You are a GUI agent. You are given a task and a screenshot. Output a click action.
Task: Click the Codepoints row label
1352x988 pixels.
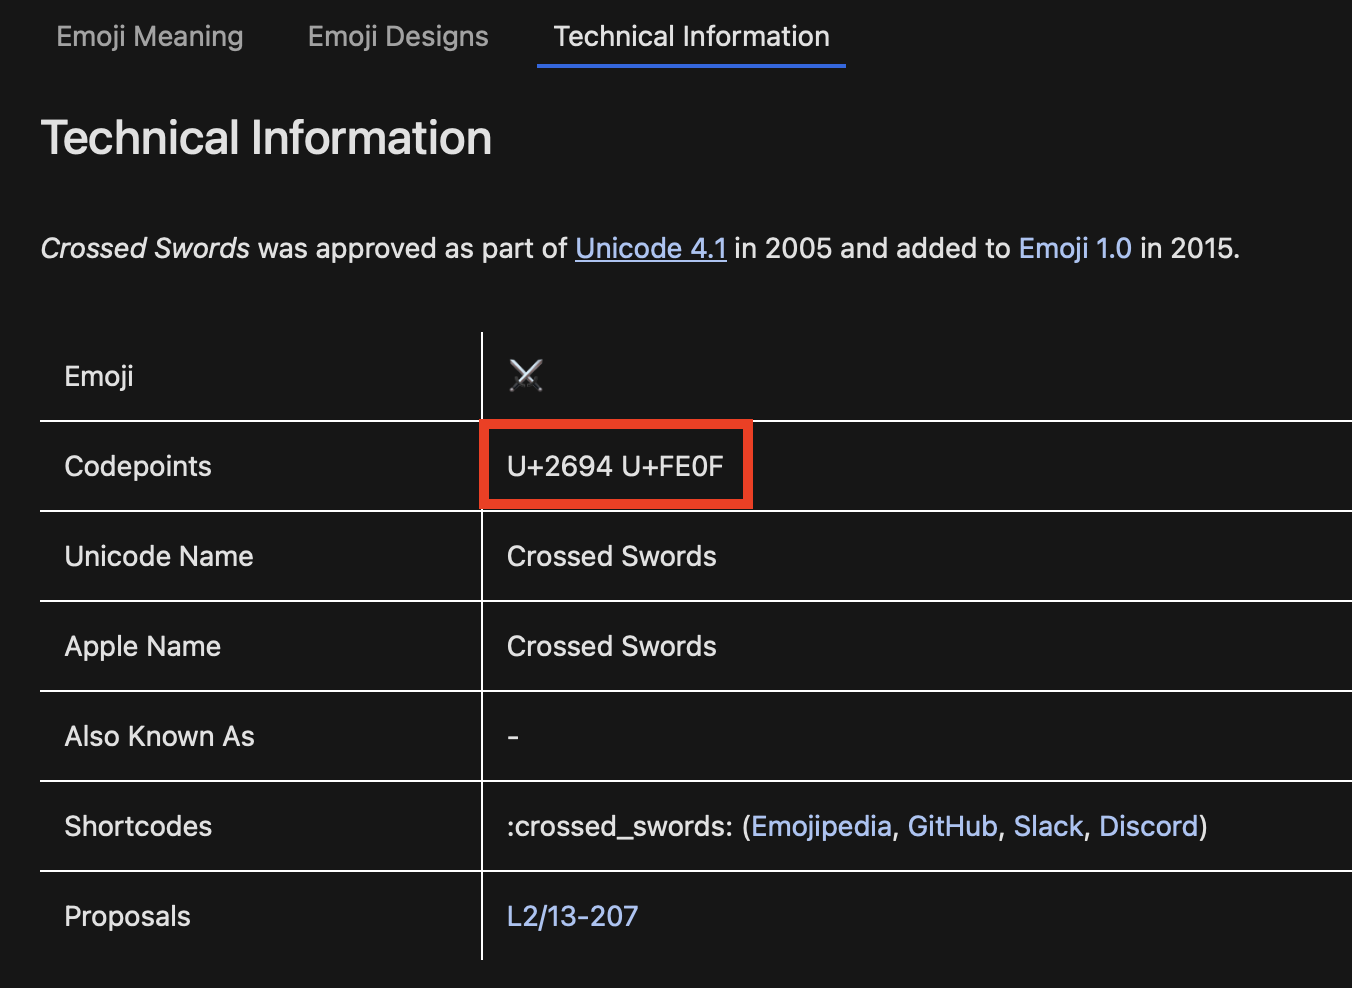[138, 466]
